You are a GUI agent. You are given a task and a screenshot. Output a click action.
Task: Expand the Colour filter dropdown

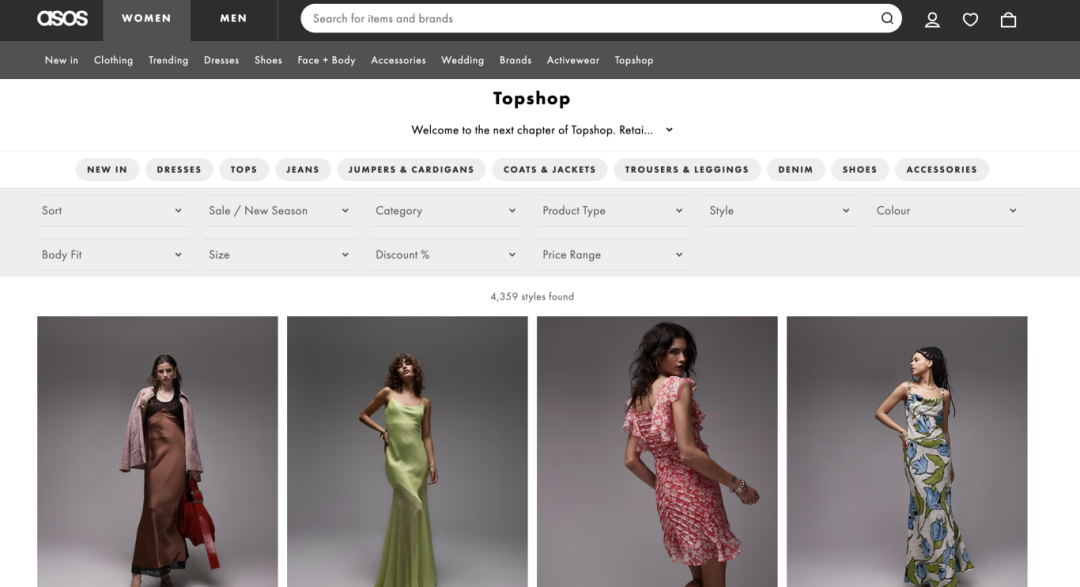tap(945, 211)
